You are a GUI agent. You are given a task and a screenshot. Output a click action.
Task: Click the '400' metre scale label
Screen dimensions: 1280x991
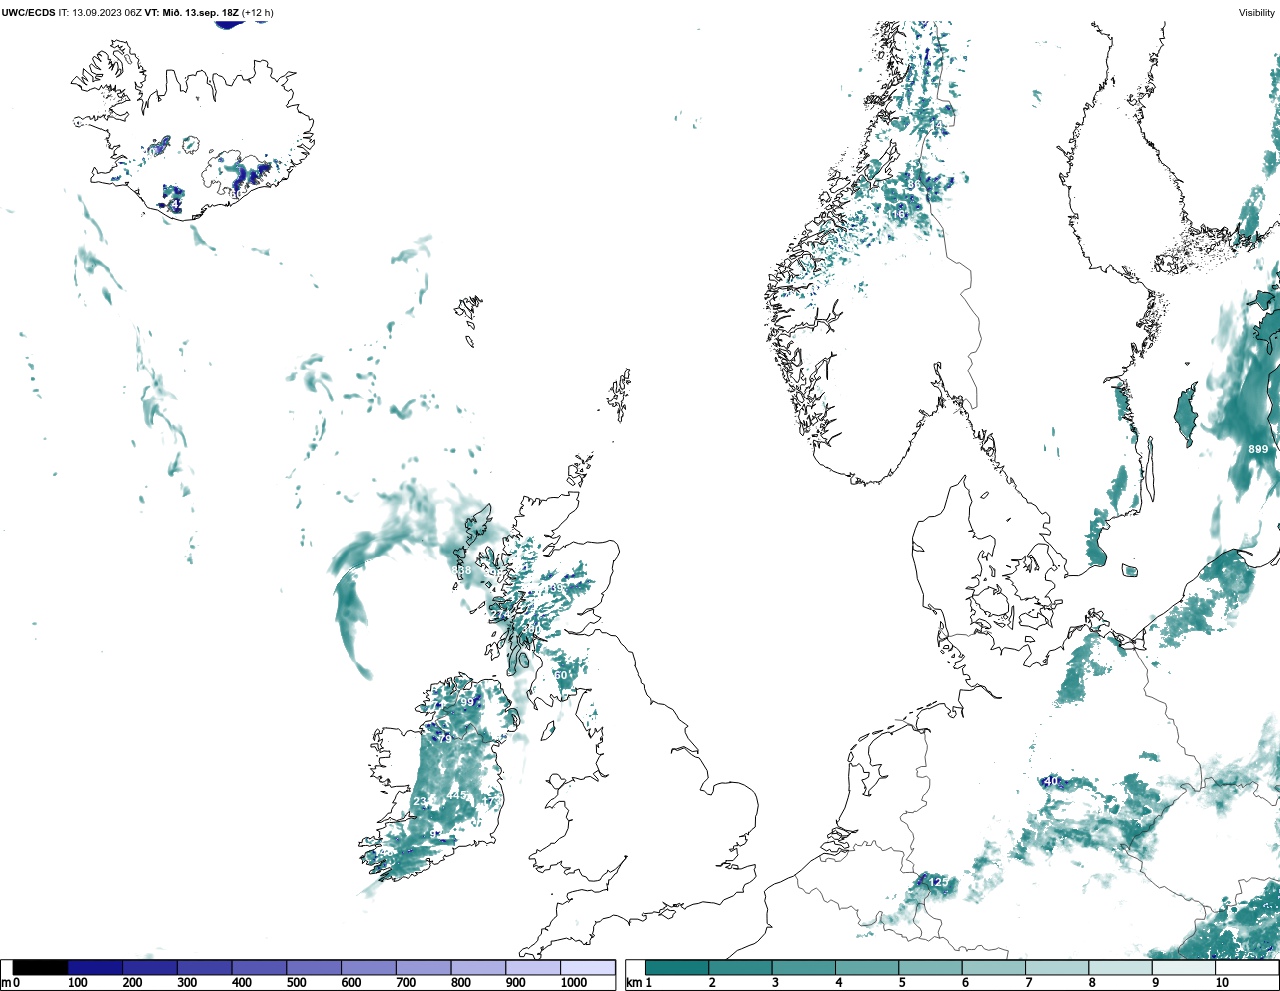coord(241,983)
